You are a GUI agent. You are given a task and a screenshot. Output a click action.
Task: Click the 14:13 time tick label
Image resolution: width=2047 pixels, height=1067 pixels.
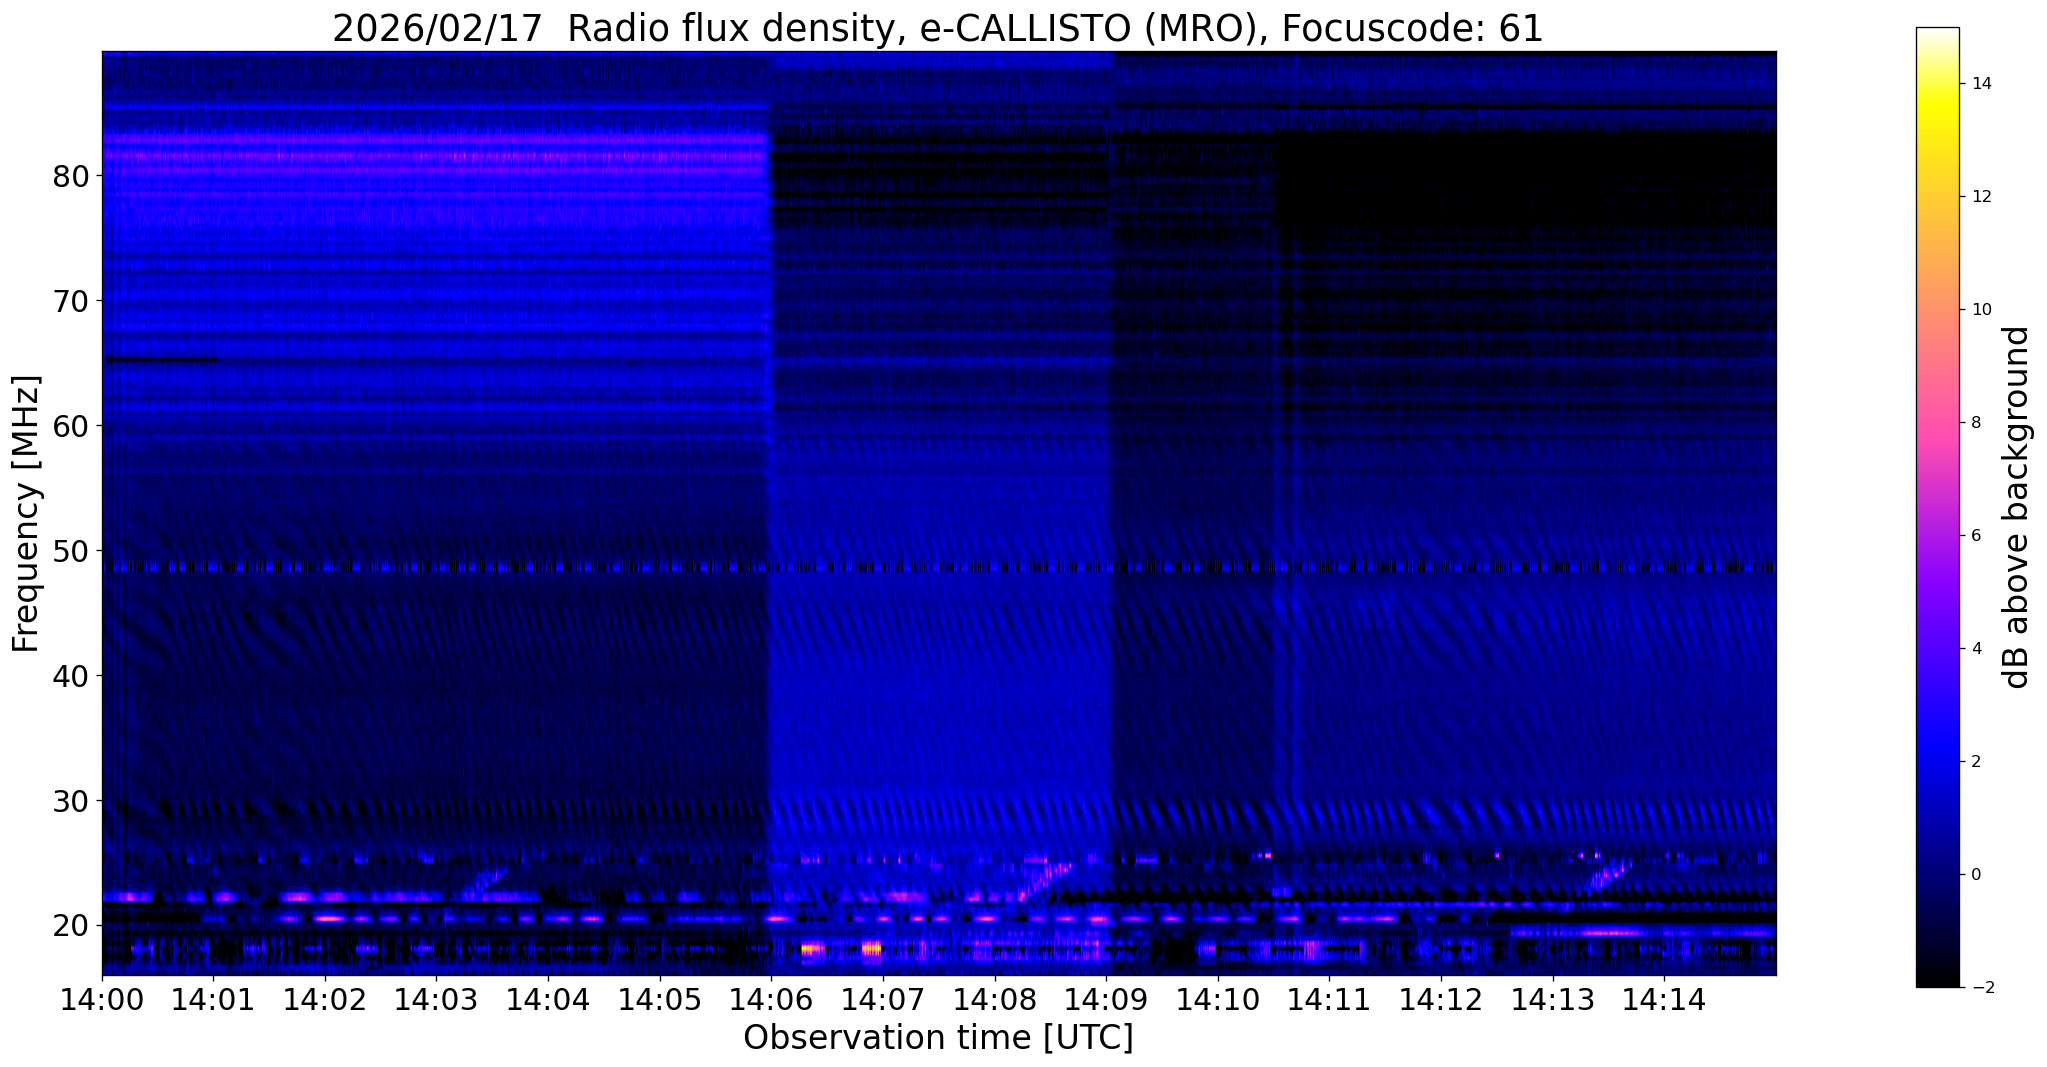click(1552, 998)
